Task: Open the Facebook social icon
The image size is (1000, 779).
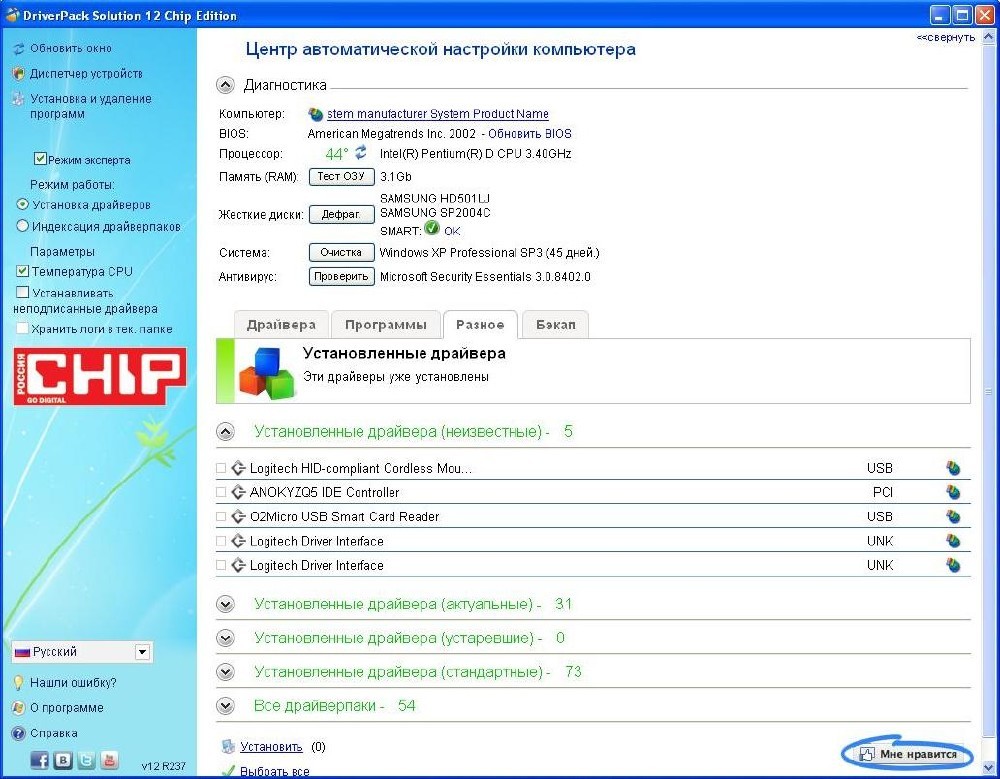Action: point(40,760)
